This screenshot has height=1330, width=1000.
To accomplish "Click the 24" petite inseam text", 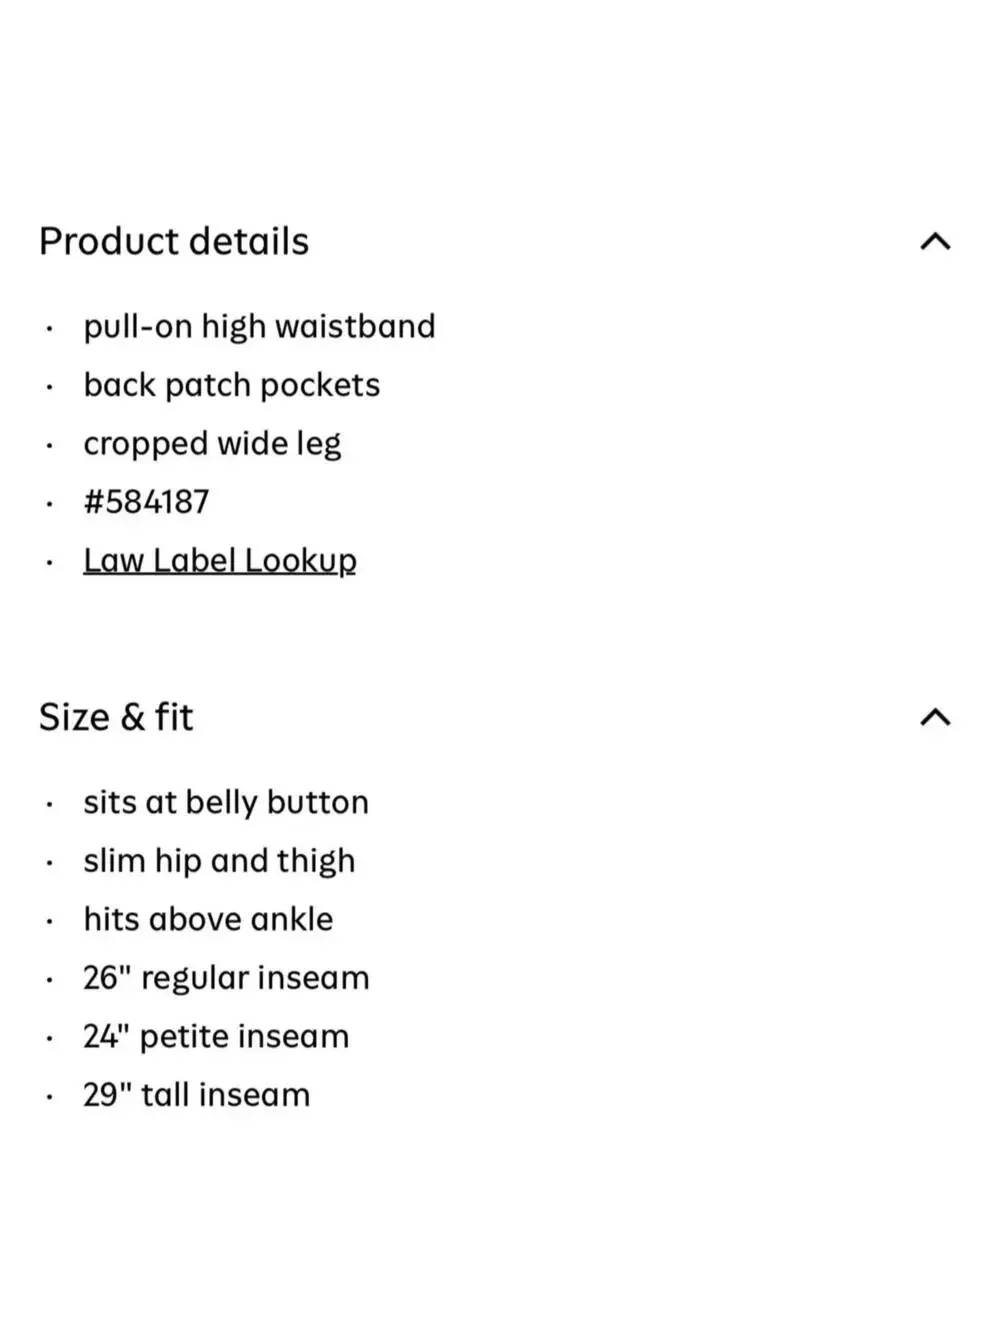I will click(216, 1036).
